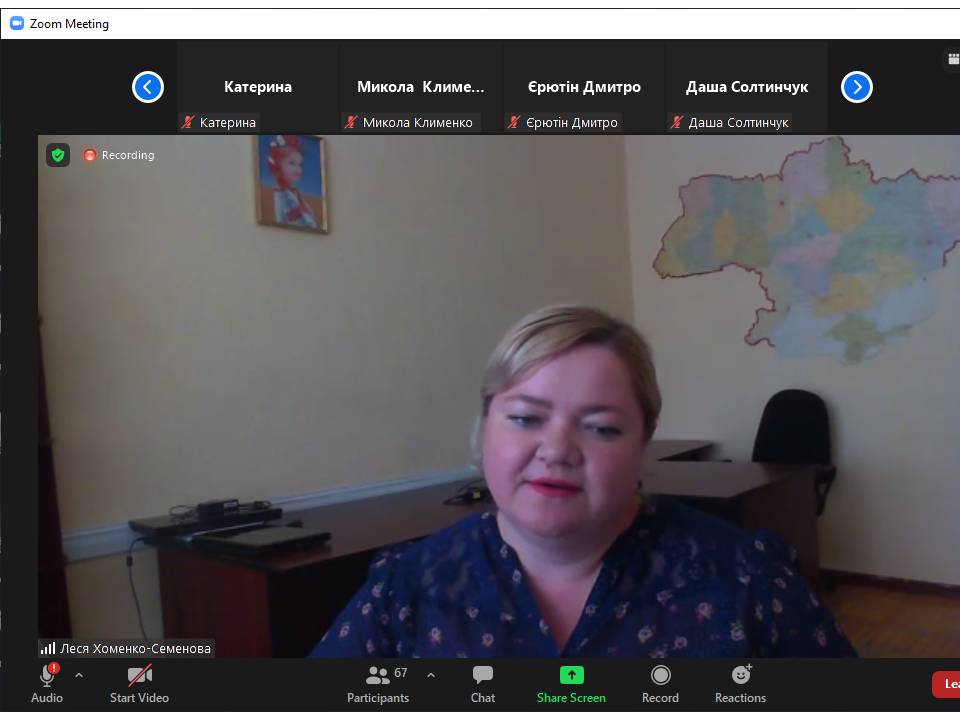This screenshot has width=960, height=720.
Task: Go to previous page of participant thumbnails
Action: [x=148, y=87]
